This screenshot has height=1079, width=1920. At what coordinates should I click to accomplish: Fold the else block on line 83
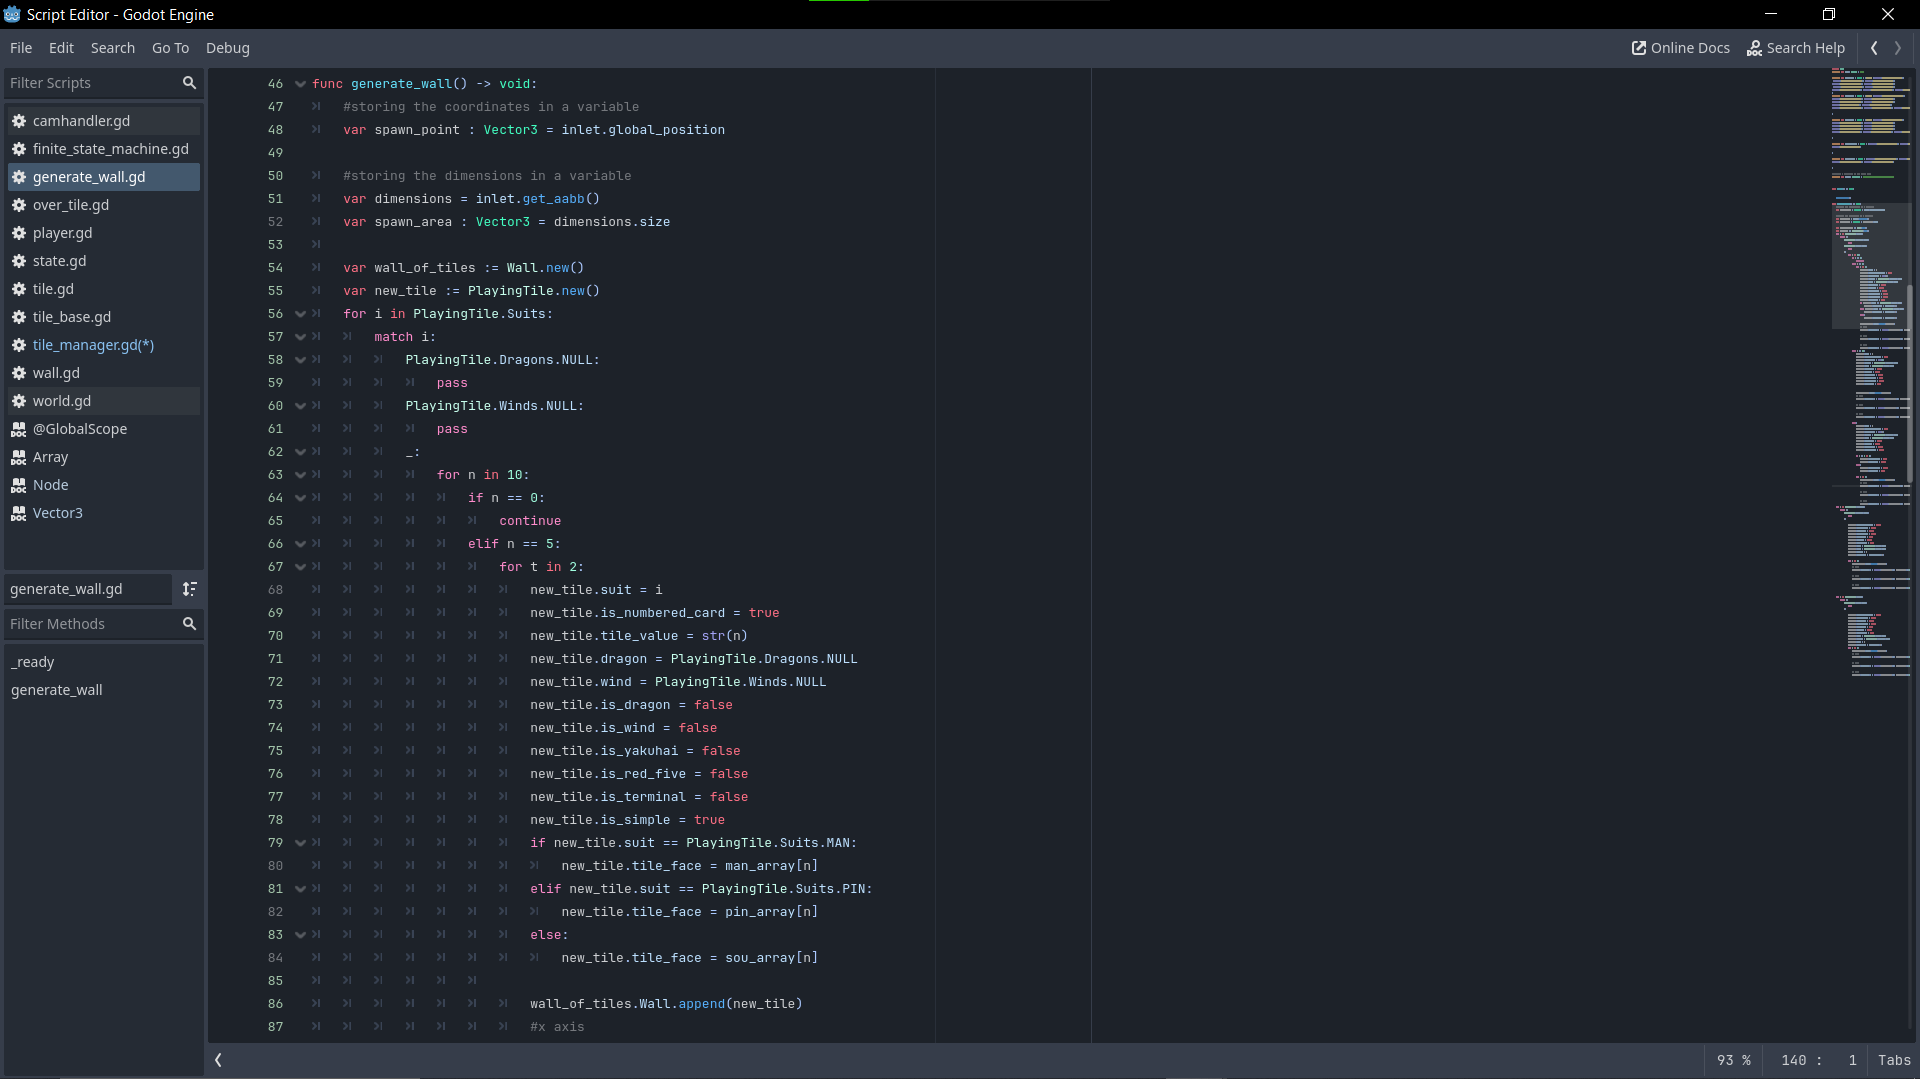pos(300,935)
